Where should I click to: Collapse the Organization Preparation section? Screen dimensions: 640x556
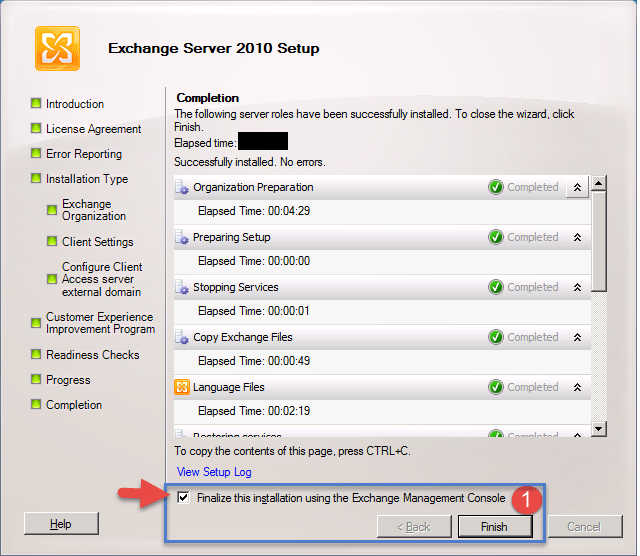[x=577, y=187]
